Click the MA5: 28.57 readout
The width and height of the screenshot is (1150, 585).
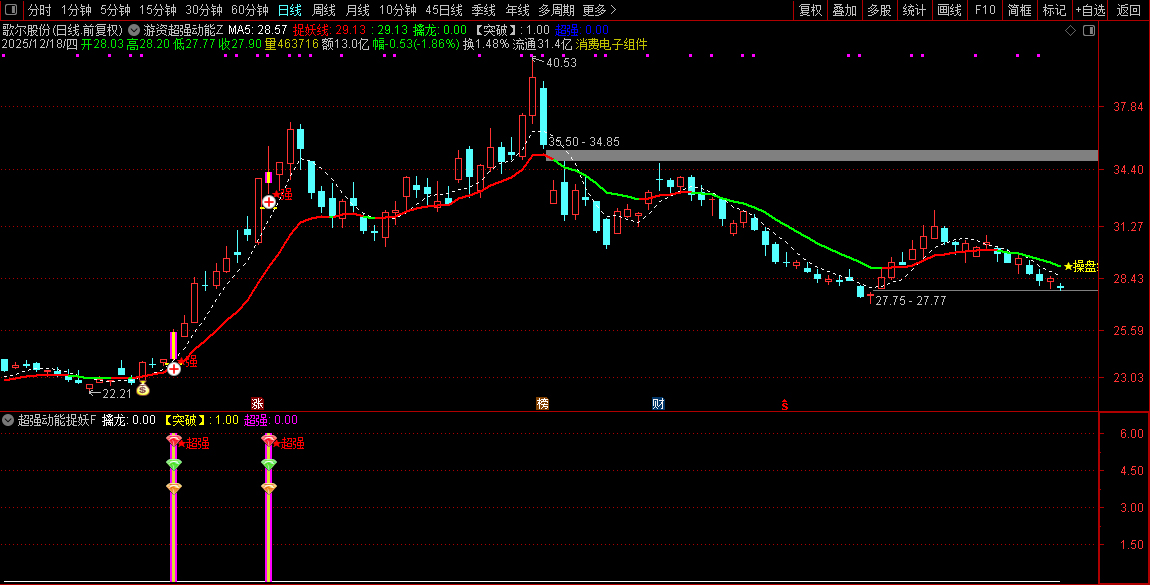point(257,30)
